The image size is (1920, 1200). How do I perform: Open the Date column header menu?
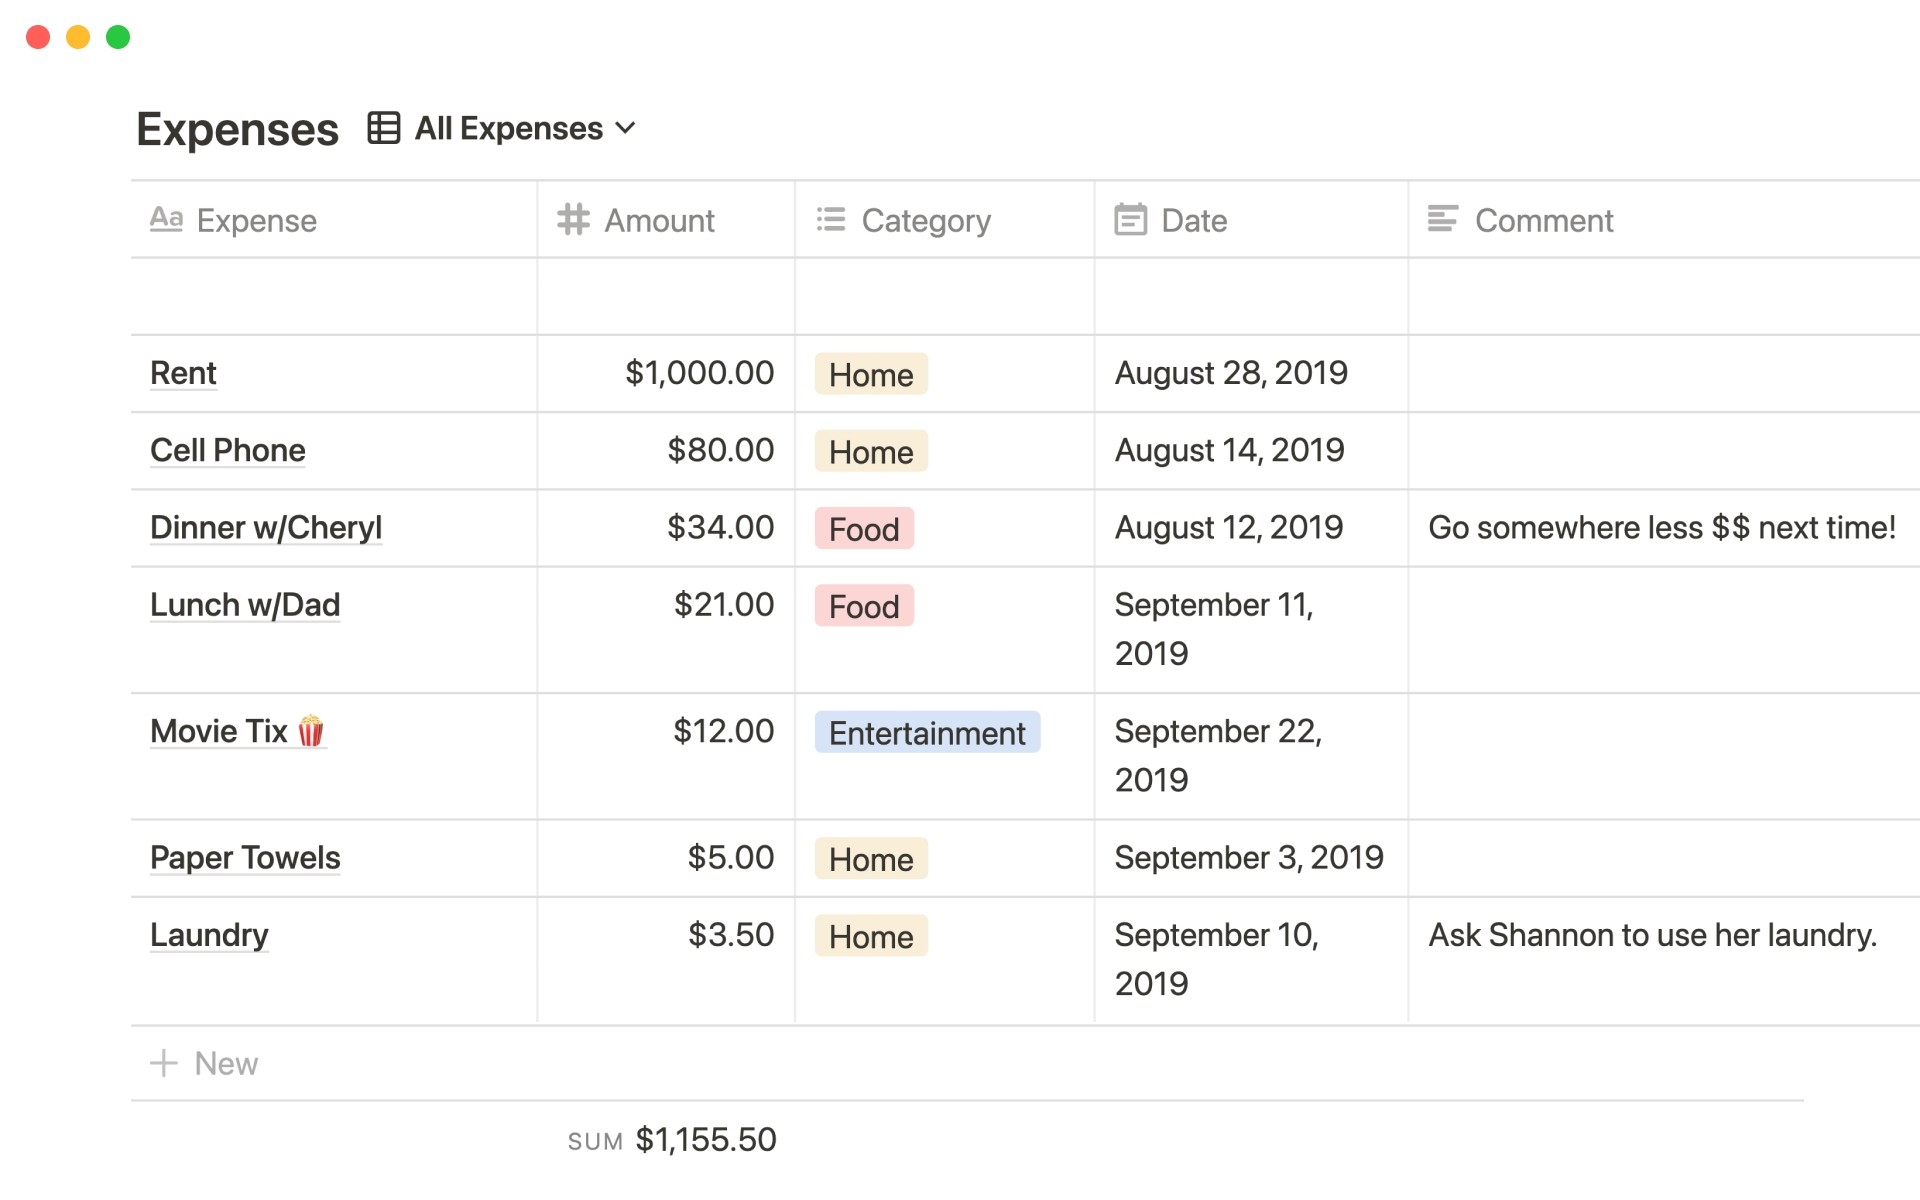[x=1194, y=220]
